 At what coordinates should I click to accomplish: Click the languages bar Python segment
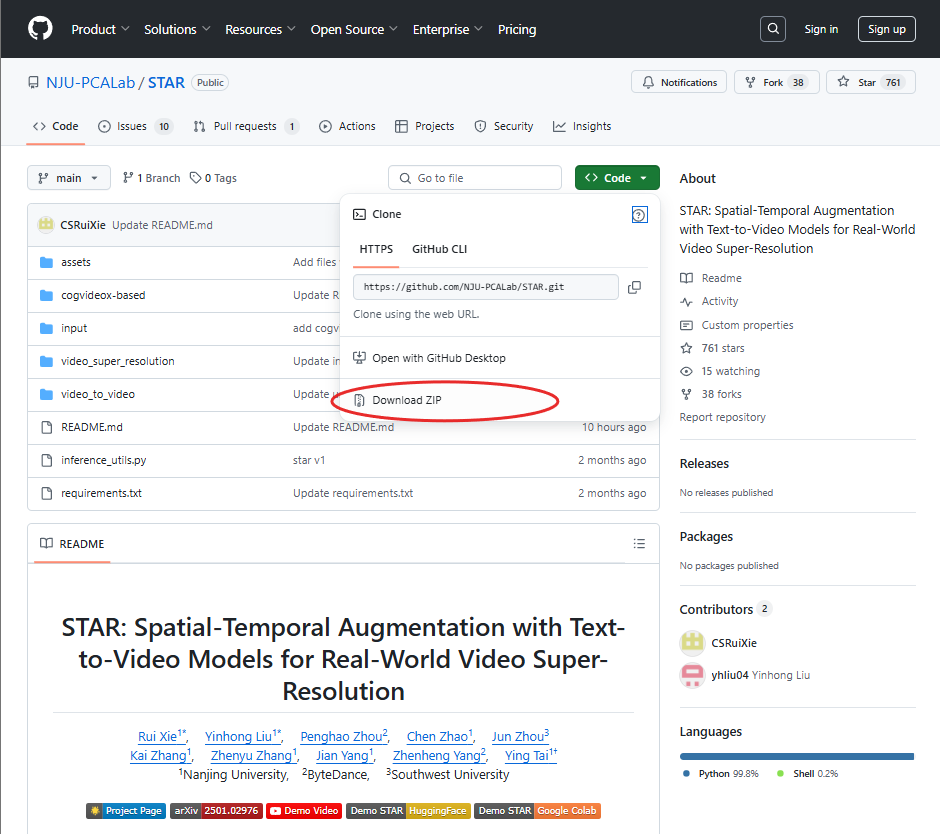coord(796,757)
